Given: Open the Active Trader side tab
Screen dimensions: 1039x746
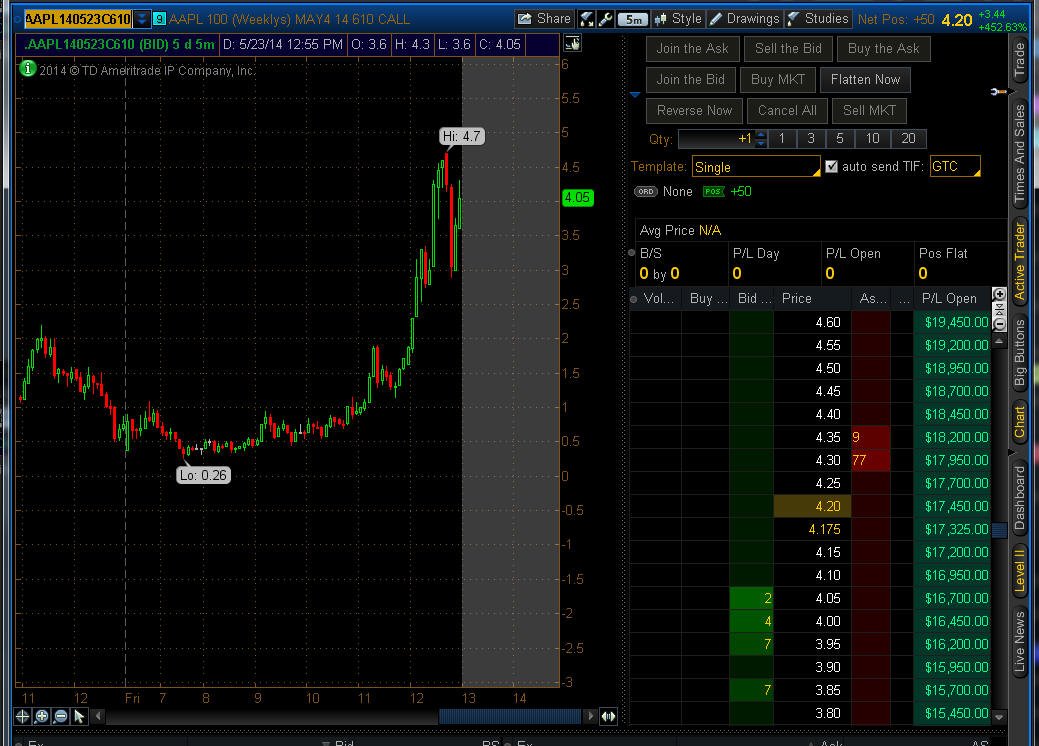Looking at the screenshot, I should [x=1020, y=261].
